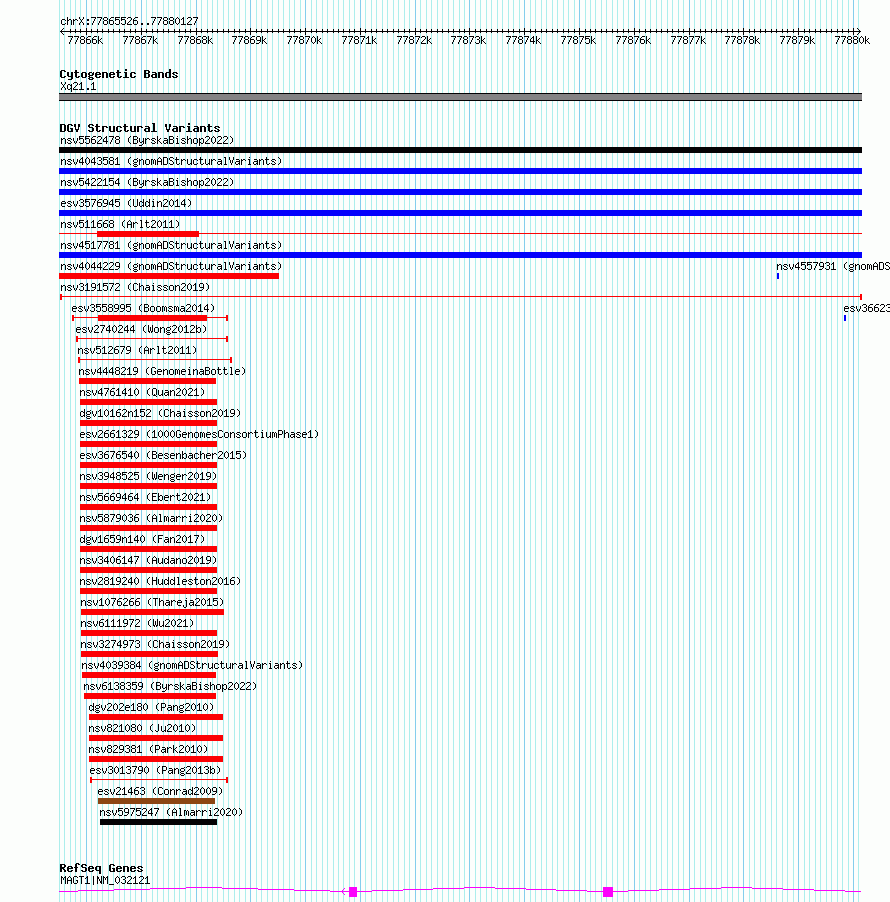The width and height of the screenshot is (890, 902).
Task: Click the 77875k ruler position
Action: (x=578, y=40)
